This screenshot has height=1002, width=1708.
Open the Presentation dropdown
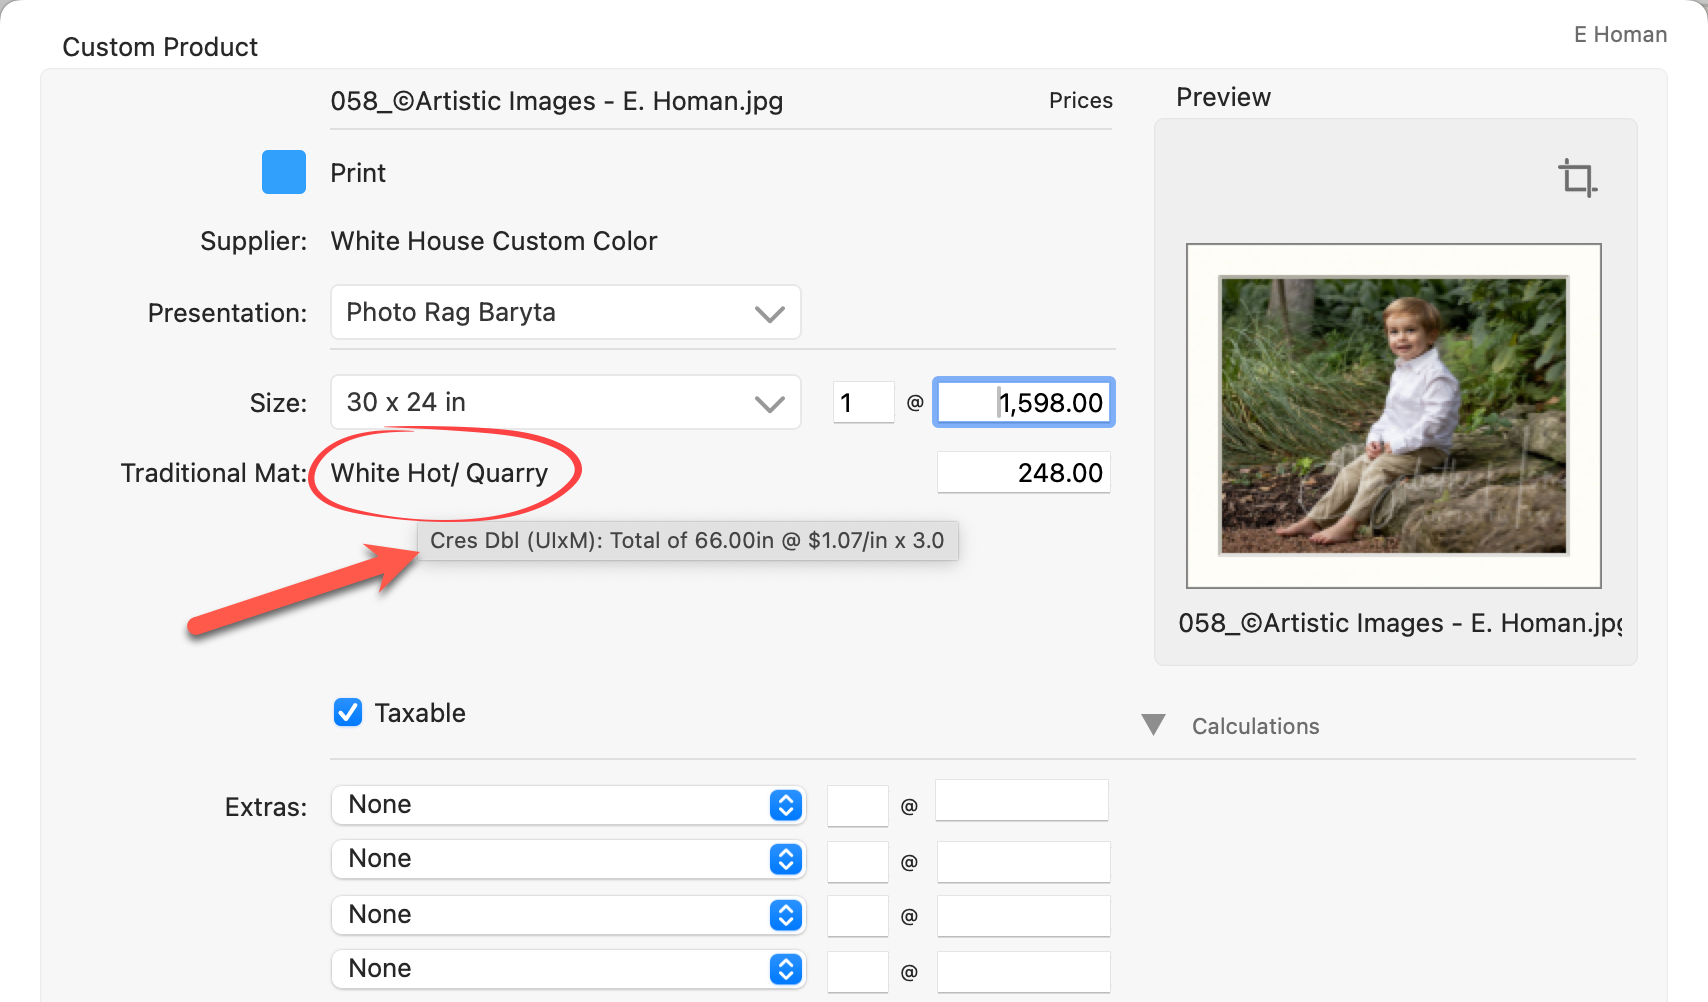pos(565,313)
